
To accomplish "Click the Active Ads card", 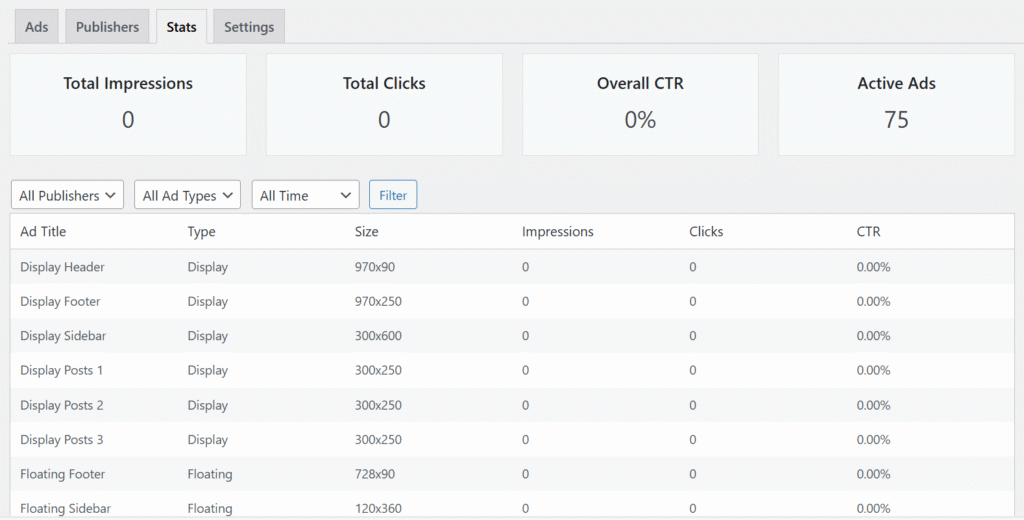I will [x=896, y=105].
